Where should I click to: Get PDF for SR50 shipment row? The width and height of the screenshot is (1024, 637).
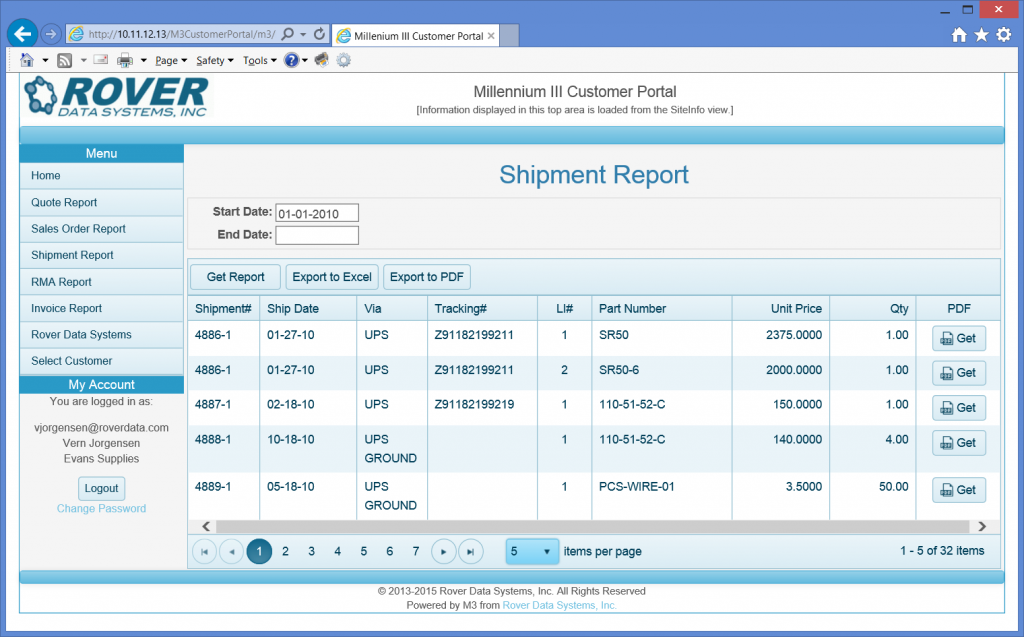point(959,338)
